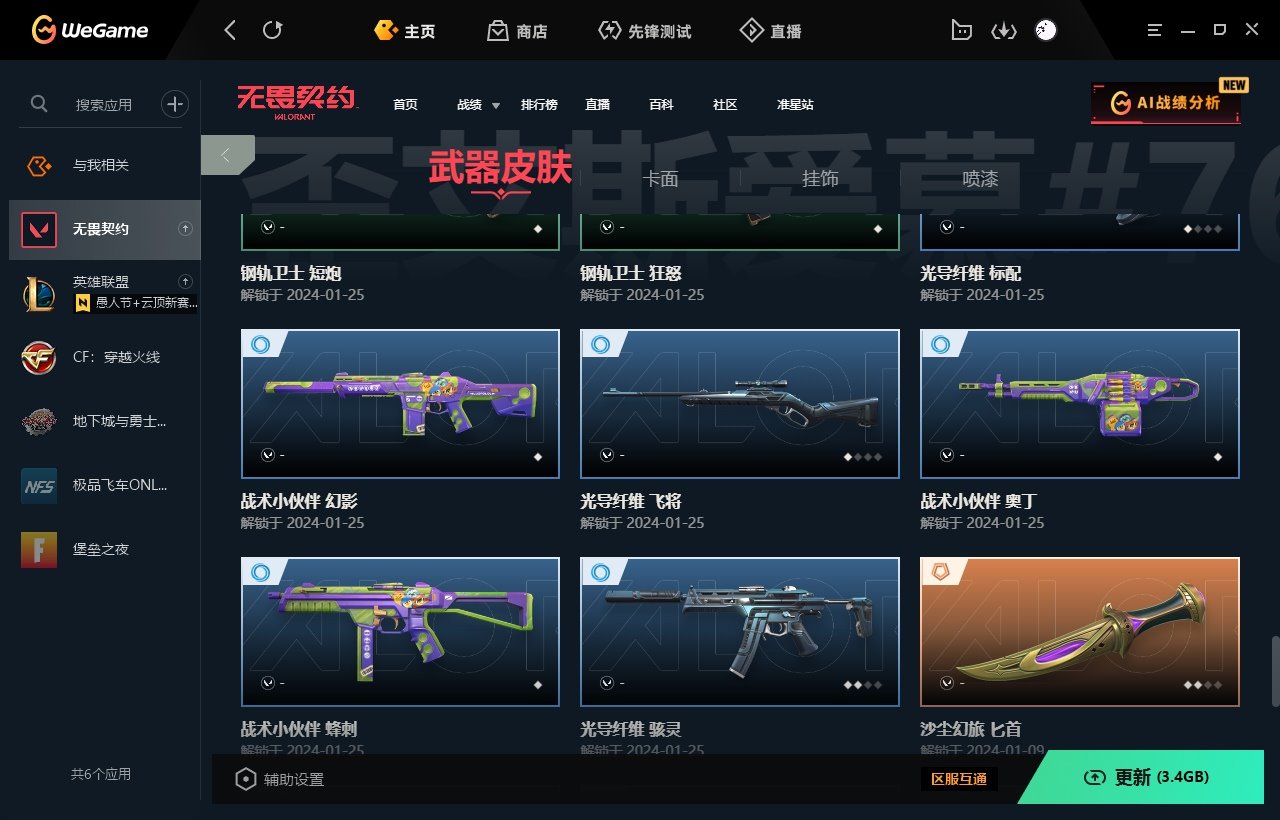This screenshot has width=1280, height=820.
Task: Select the 沙尘幻旅 匕首 skin thumbnail
Action: click(1080, 631)
